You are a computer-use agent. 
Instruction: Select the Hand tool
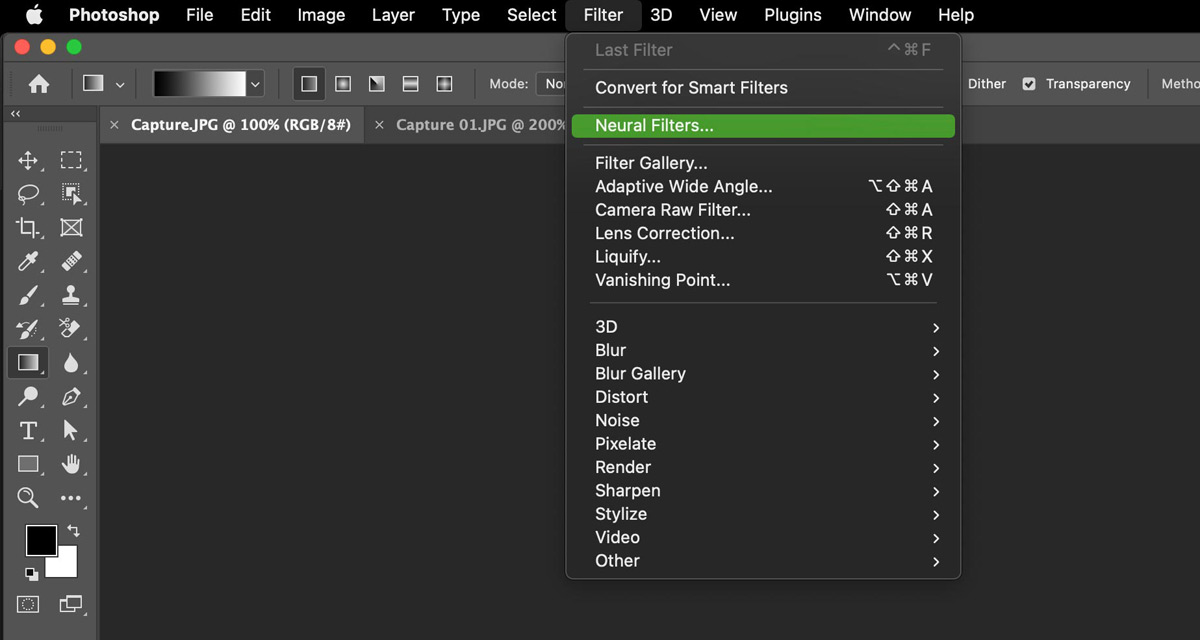pos(71,464)
